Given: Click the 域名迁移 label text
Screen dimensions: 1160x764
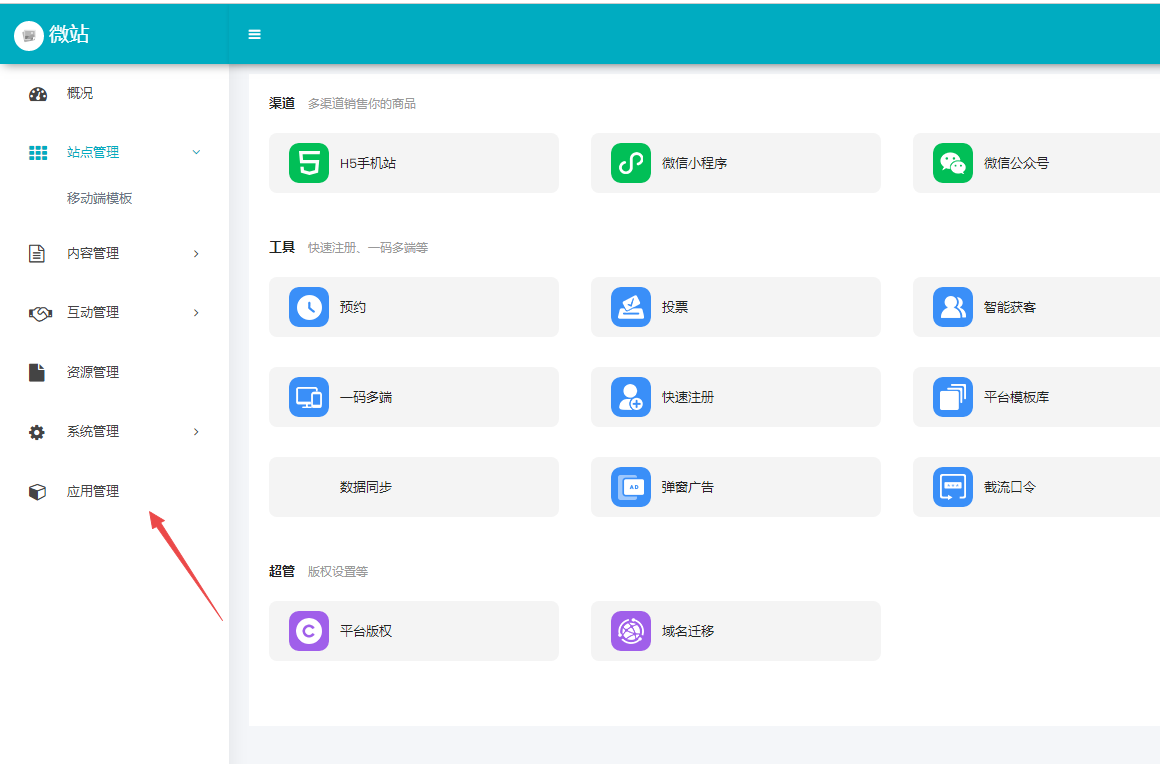Looking at the screenshot, I should (687, 631).
